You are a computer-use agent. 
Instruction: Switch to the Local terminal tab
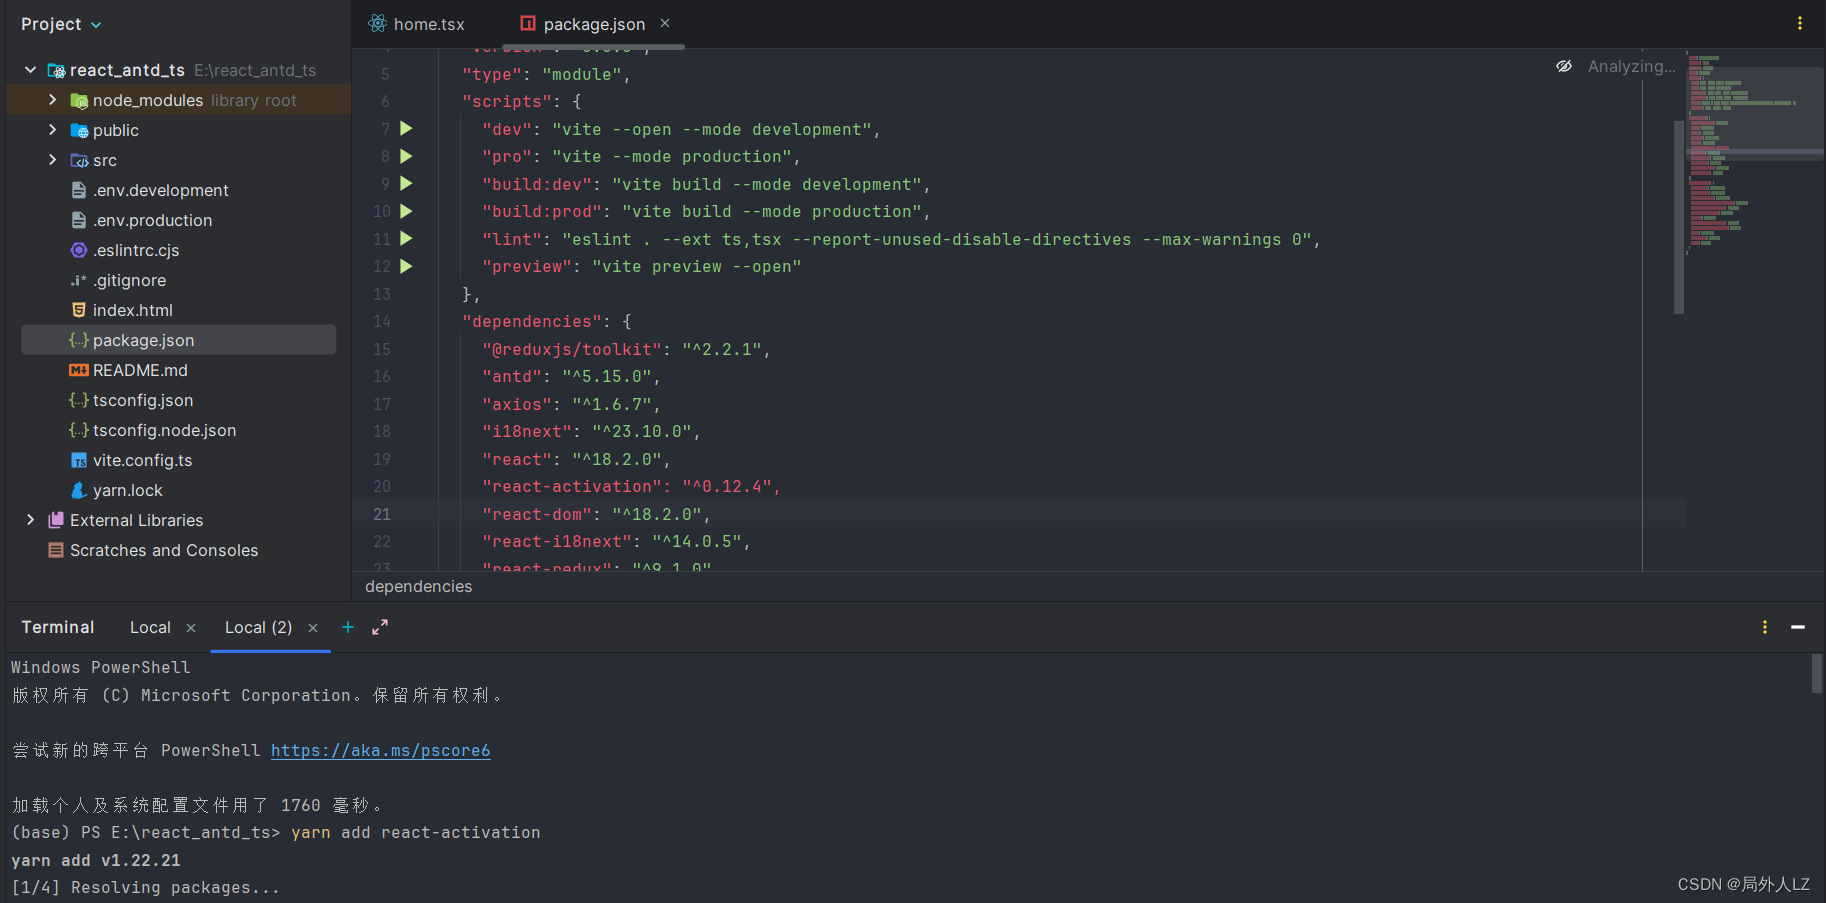(x=150, y=627)
